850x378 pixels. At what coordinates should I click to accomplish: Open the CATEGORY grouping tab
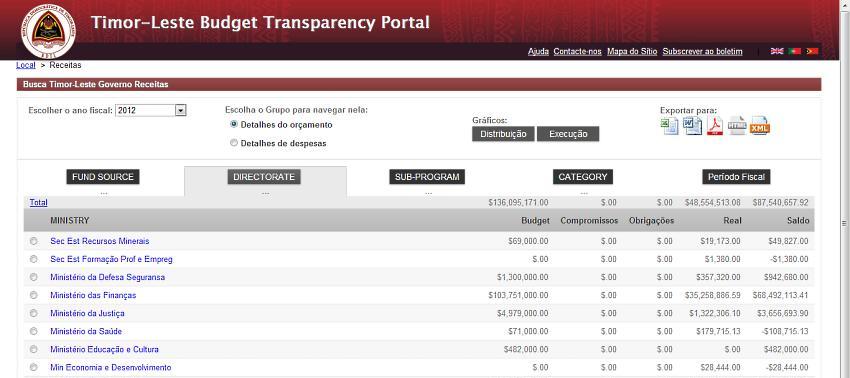pyautogui.click(x=583, y=177)
